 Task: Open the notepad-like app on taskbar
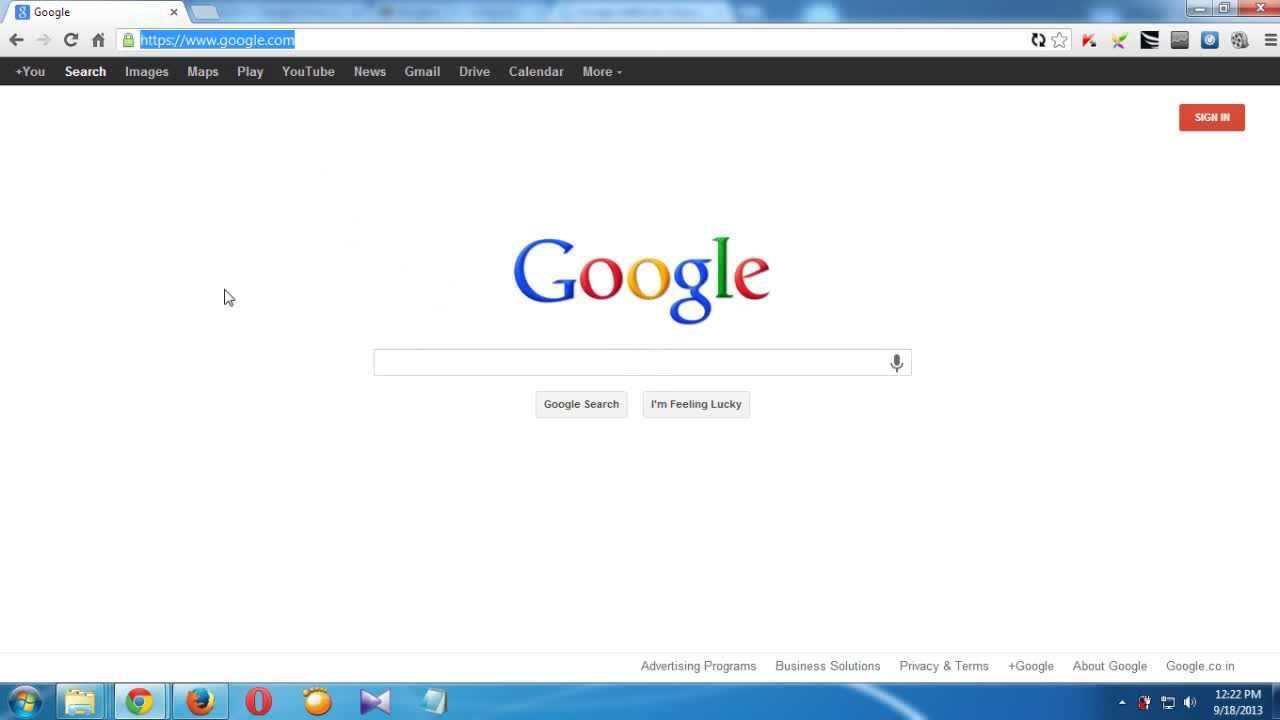coord(434,701)
